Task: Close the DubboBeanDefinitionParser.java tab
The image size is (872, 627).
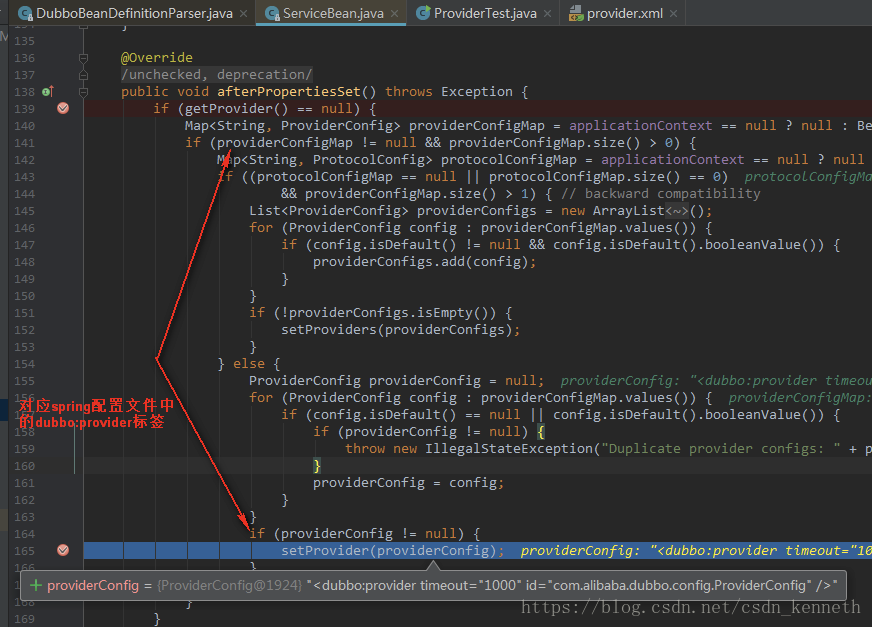Action: (244, 14)
